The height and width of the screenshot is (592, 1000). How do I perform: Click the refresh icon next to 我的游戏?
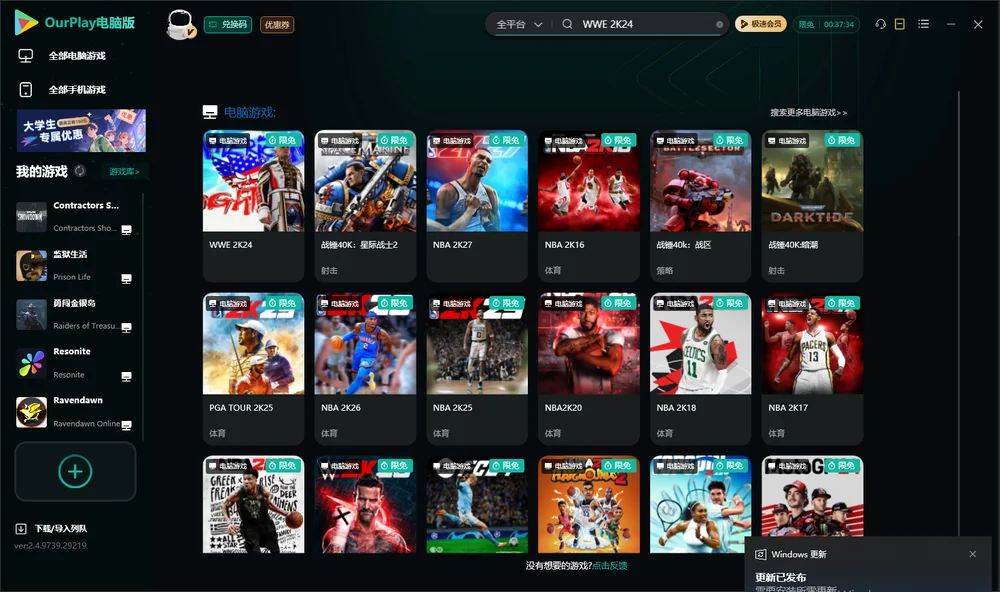pyautogui.click(x=80, y=171)
